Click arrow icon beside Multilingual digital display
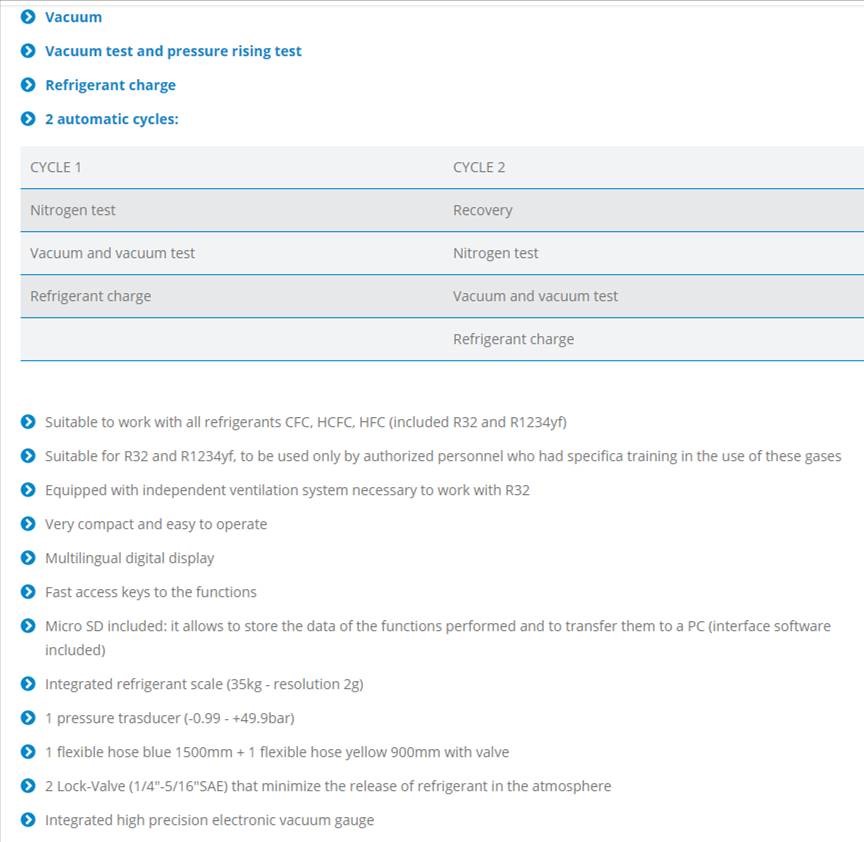864x842 pixels. pos(28,558)
